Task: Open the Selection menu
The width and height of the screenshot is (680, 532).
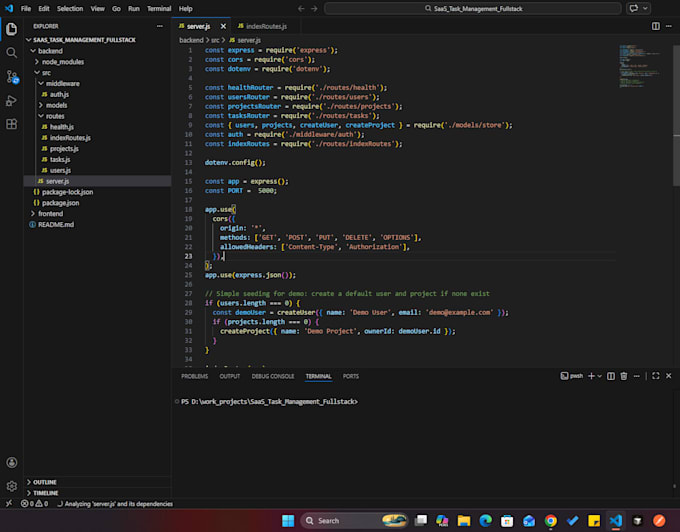Action: (x=70, y=9)
